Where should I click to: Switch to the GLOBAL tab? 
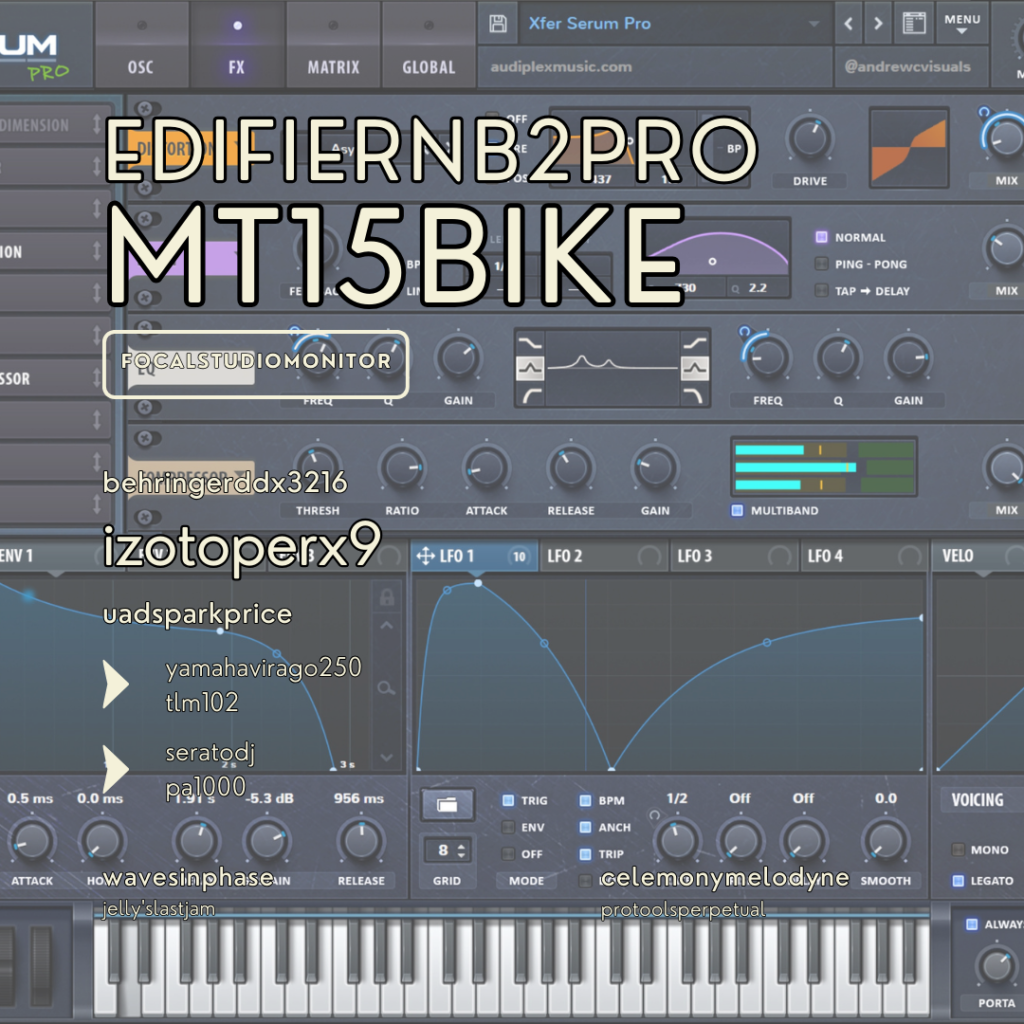click(x=428, y=46)
